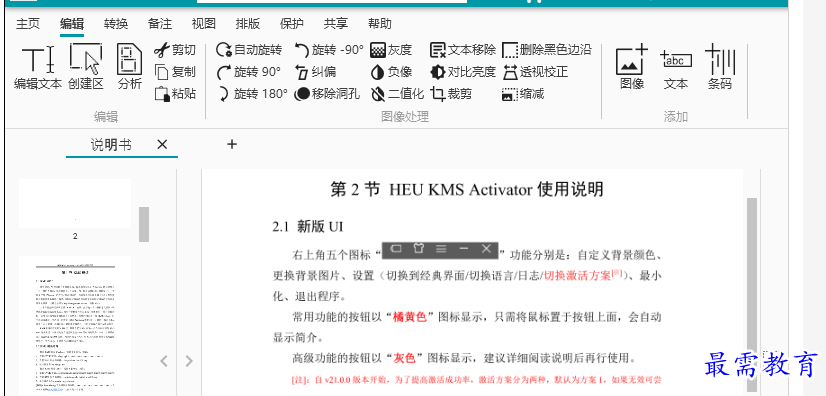Image resolution: width=826 pixels, height=396 pixels.
Task: Select the 编辑 (Edit) ribbon tab
Action: tap(72, 24)
